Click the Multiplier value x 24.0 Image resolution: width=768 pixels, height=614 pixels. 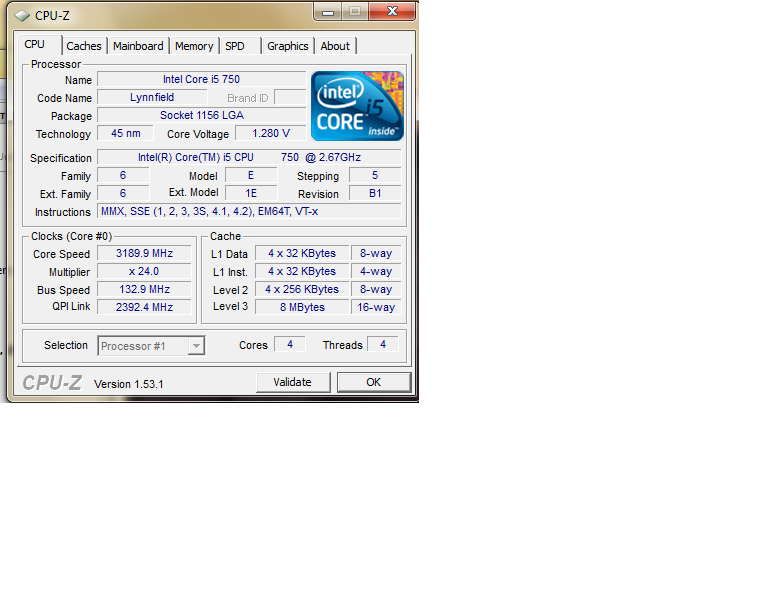point(144,271)
